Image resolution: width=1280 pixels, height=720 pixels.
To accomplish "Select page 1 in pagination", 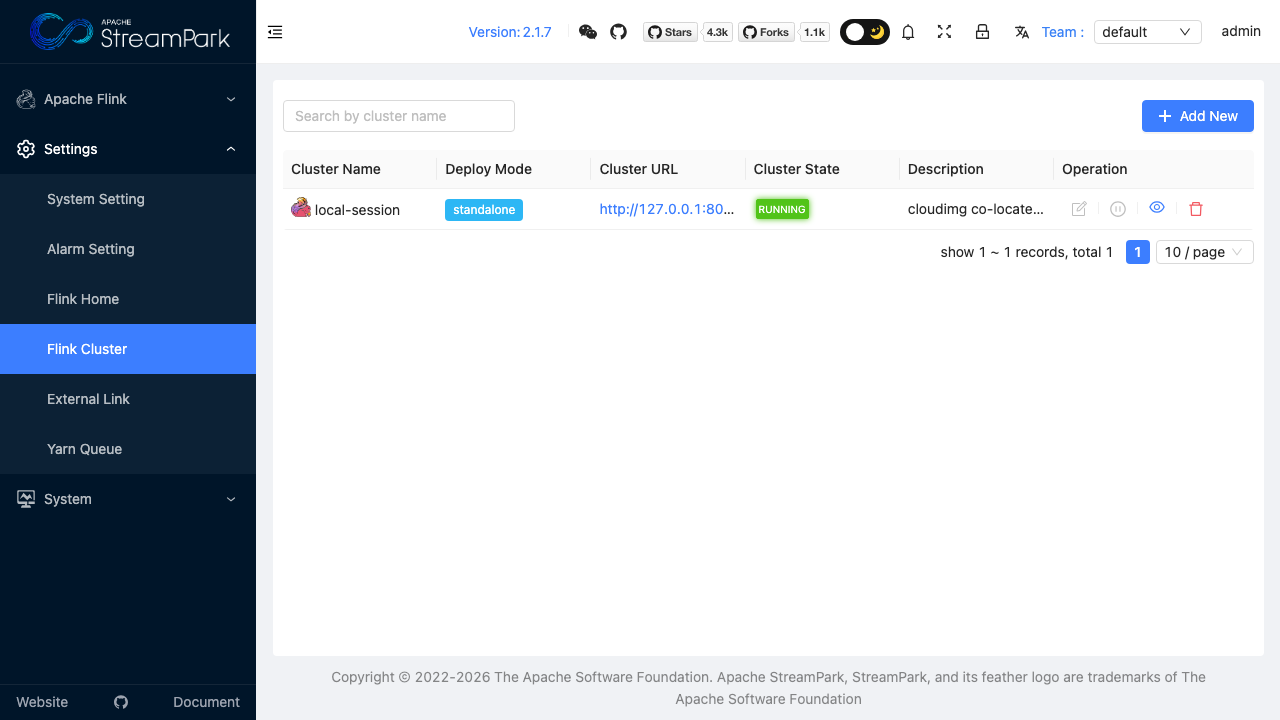I will tap(1138, 252).
